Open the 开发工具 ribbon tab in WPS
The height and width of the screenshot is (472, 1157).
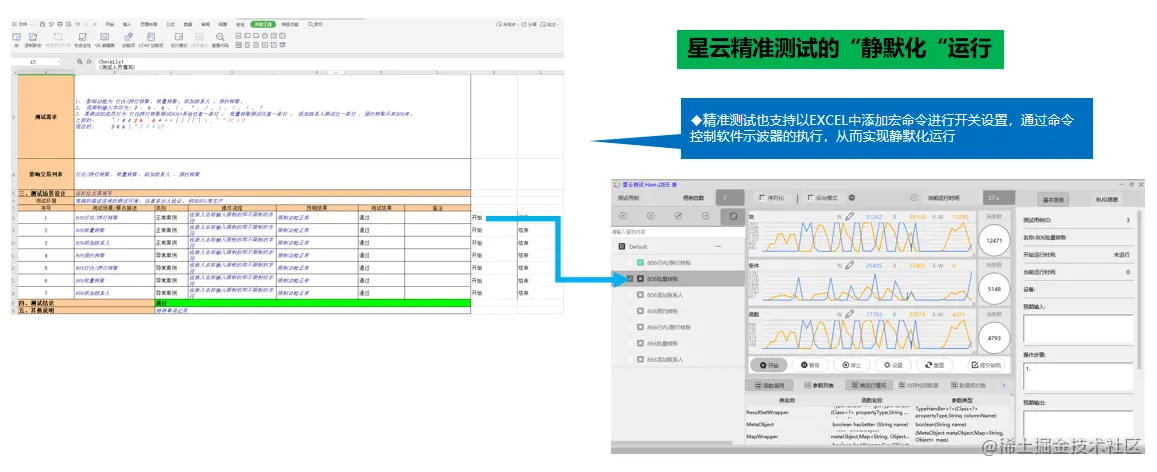pyautogui.click(x=261, y=24)
